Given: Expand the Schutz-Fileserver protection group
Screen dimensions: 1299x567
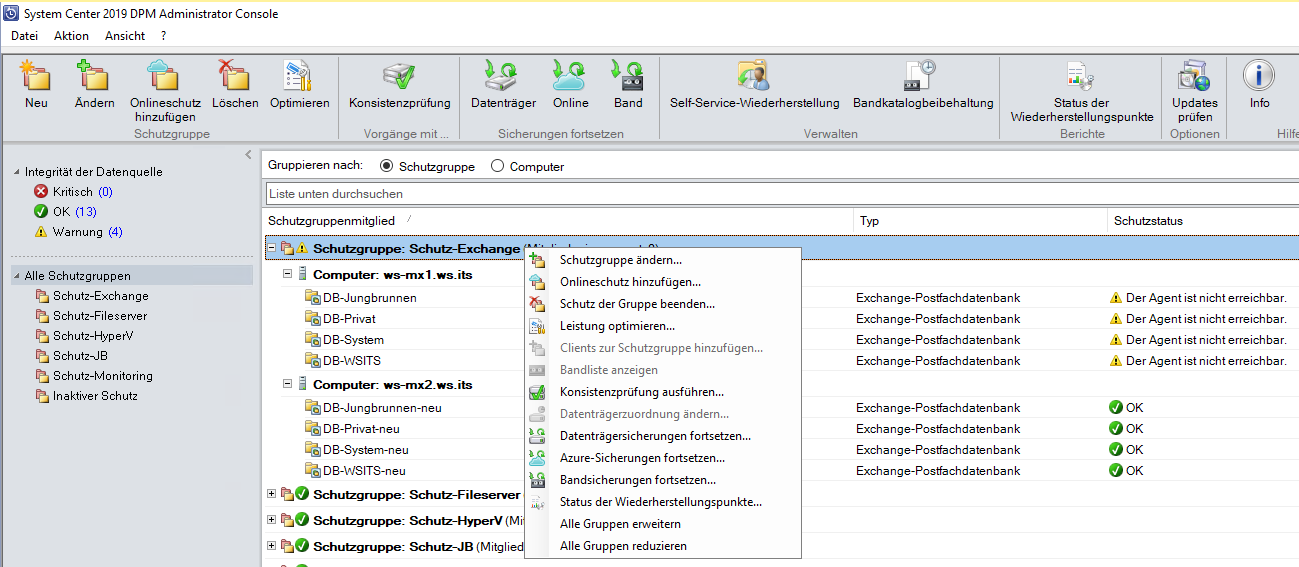Looking at the screenshot, I should (271, 494).
